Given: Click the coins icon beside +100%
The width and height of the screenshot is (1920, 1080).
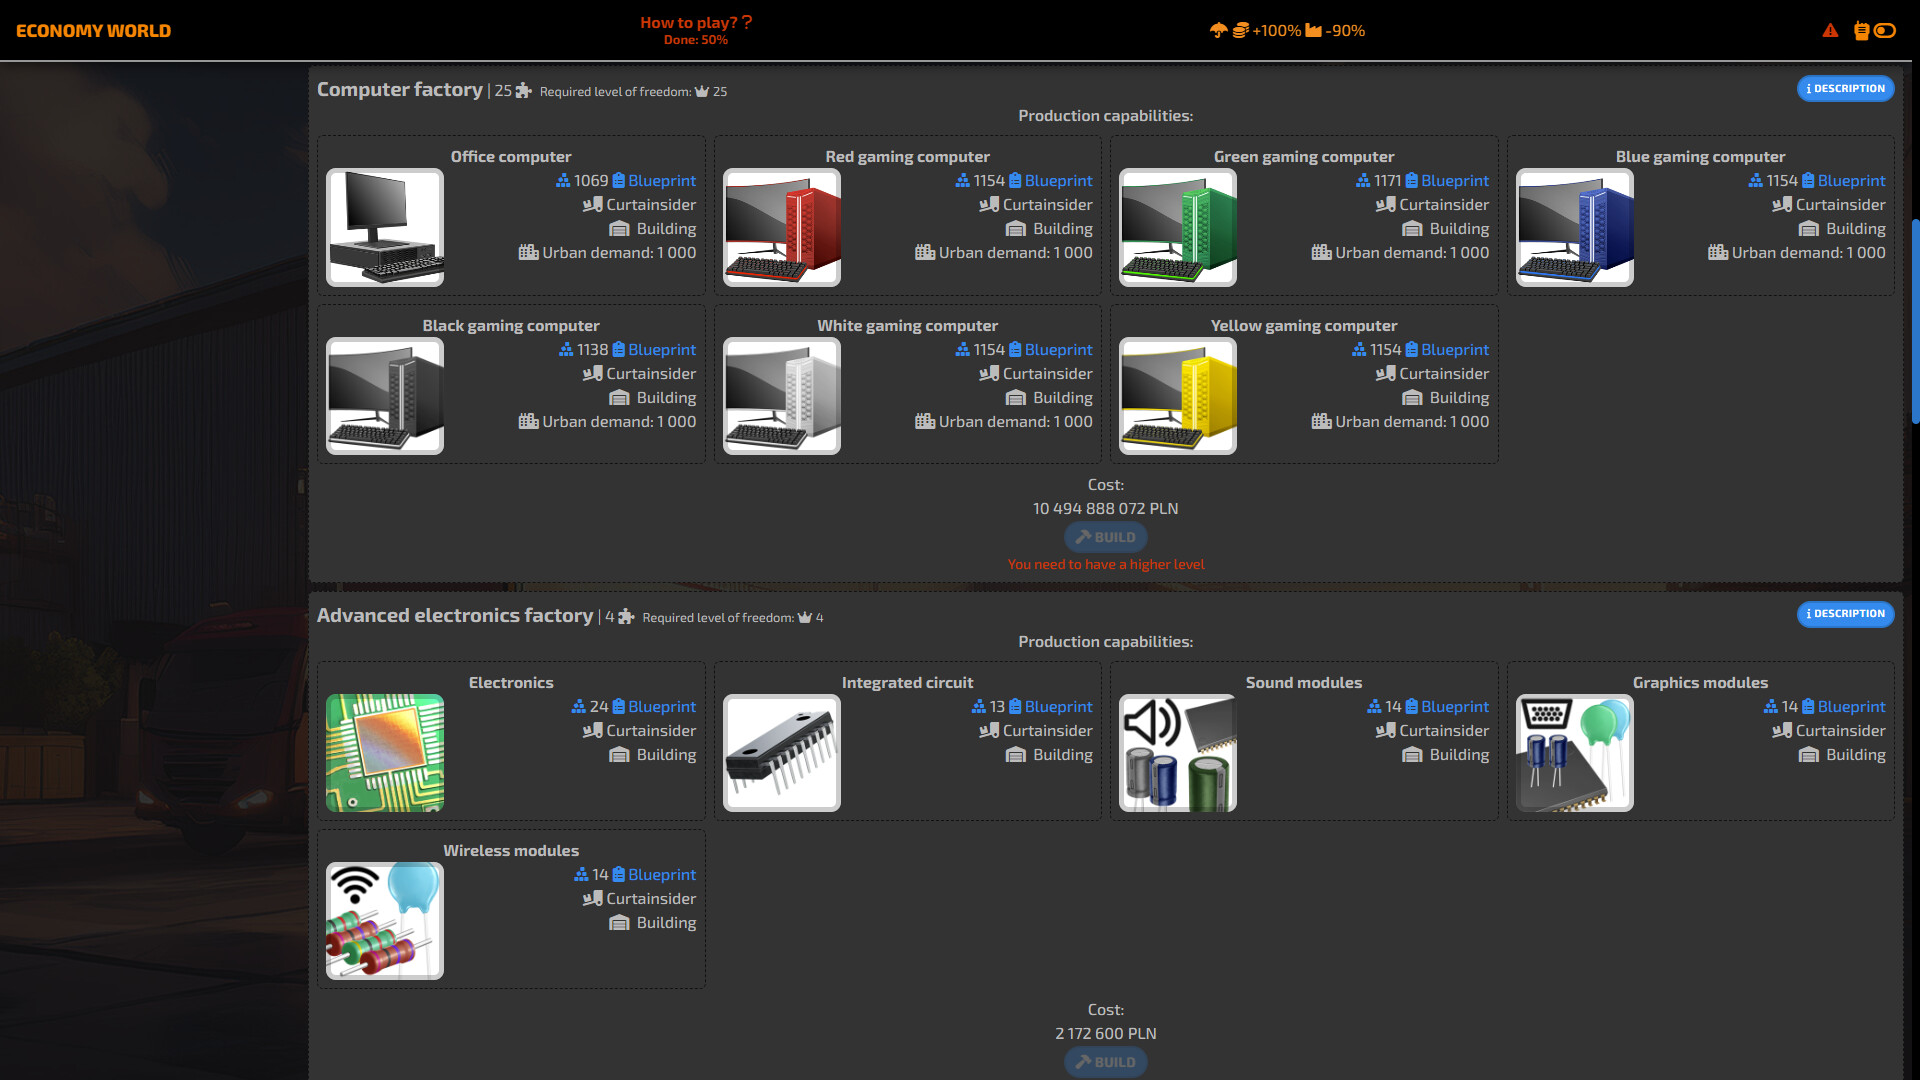Looking at the screenshot, I should [x=1239, y=31].
